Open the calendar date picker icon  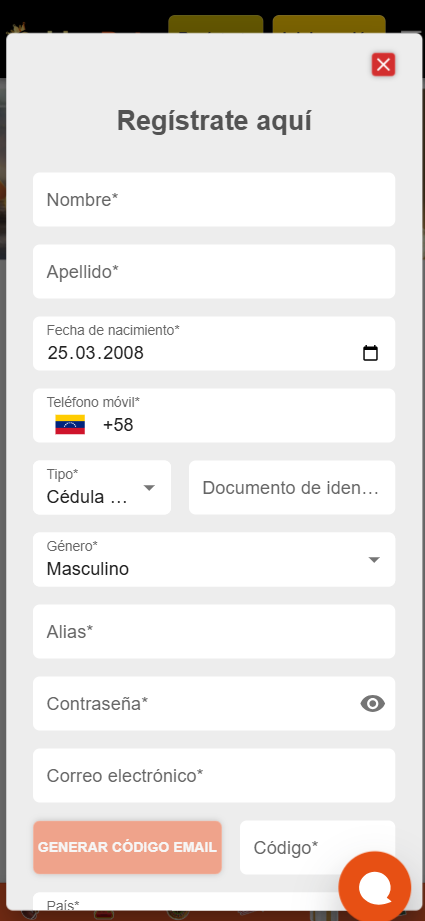pos(370,353)
